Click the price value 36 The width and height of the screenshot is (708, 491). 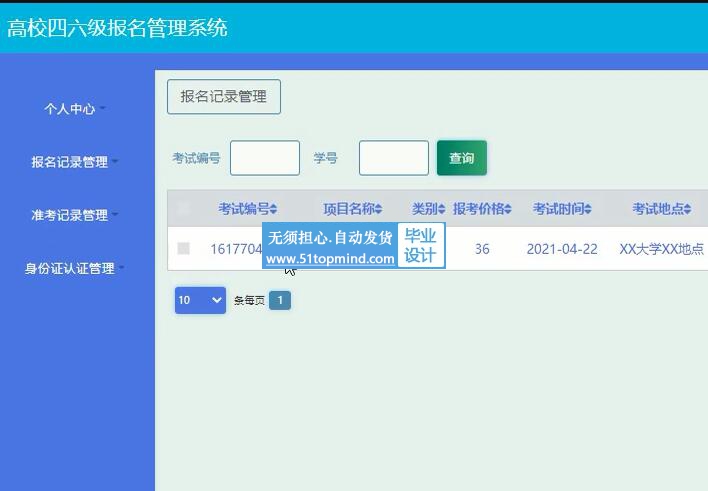pos(482,249)
